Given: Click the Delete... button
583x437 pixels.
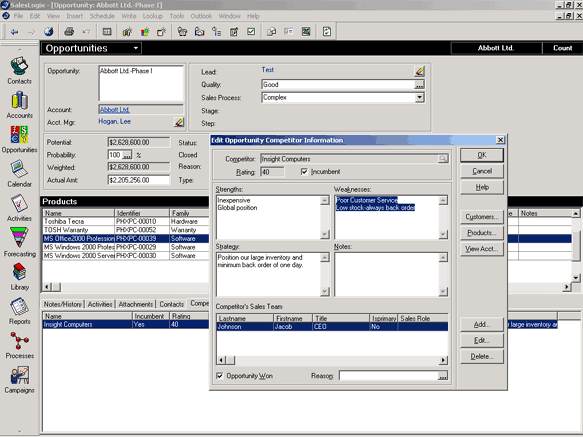Looking at the screenshot, I should [482, 357].
